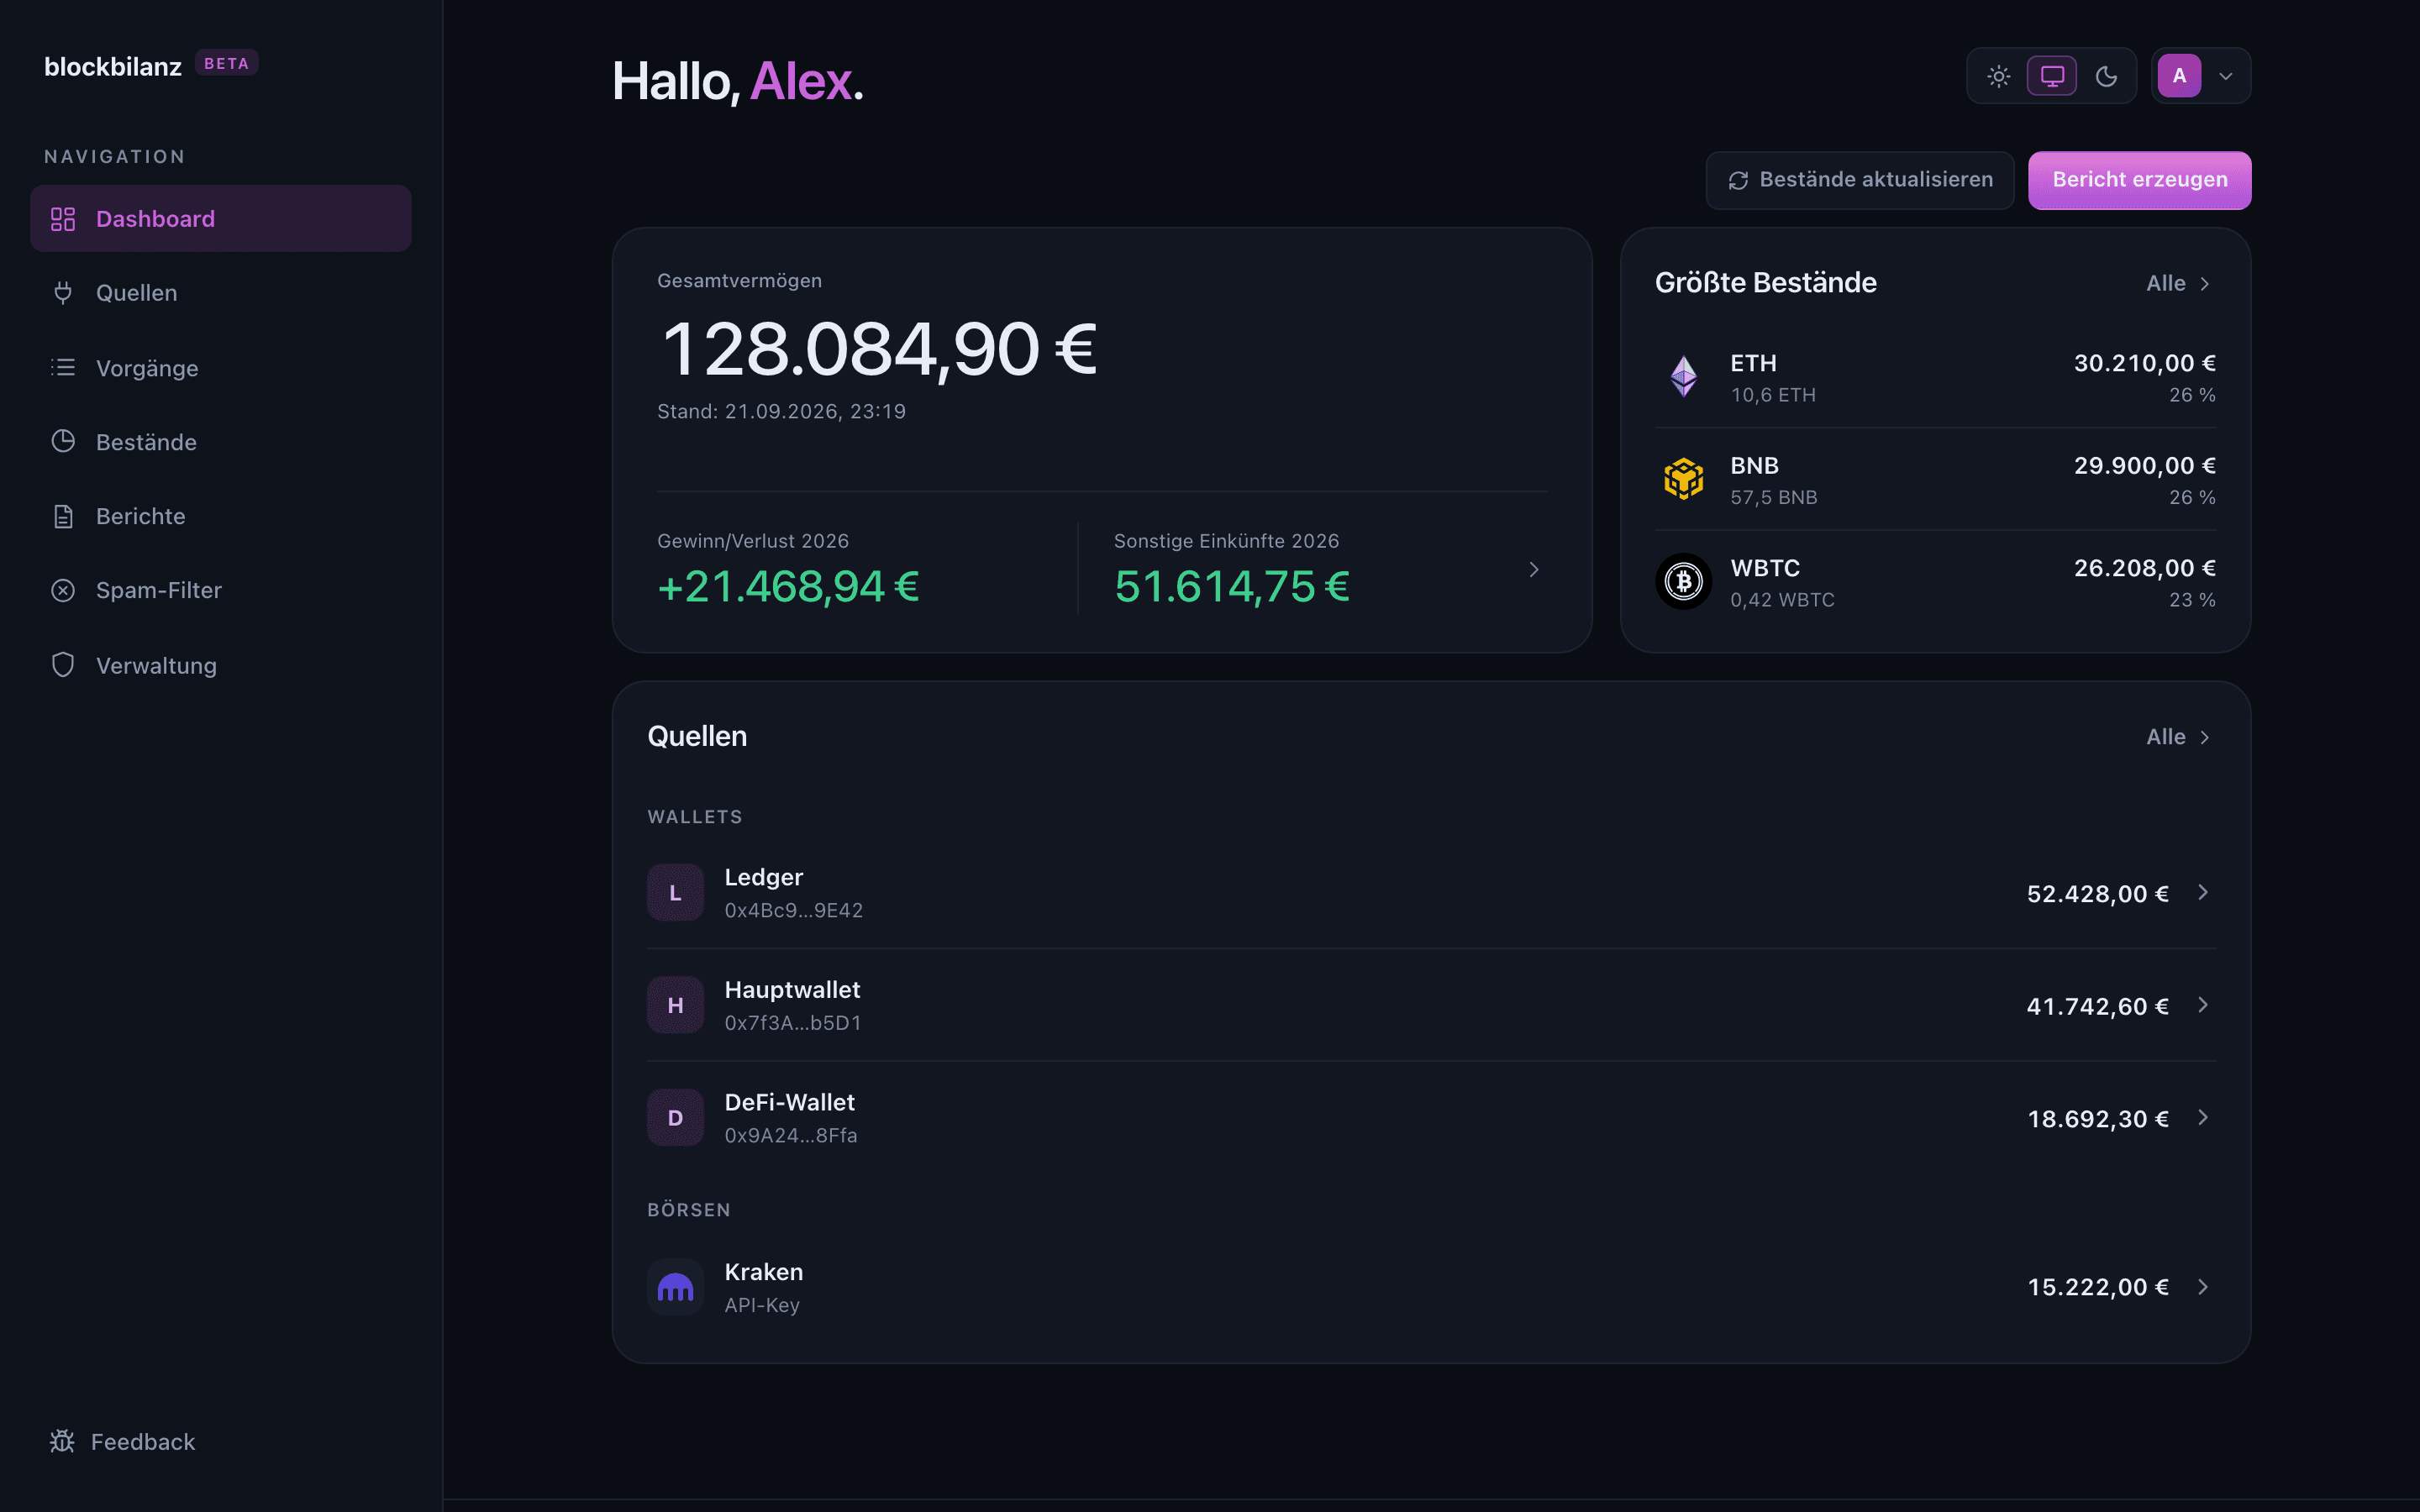Viewport: 2420px width, 1512px height.
Task: Click the Bericht erzeugen button
Action: tap(2139, 180)
